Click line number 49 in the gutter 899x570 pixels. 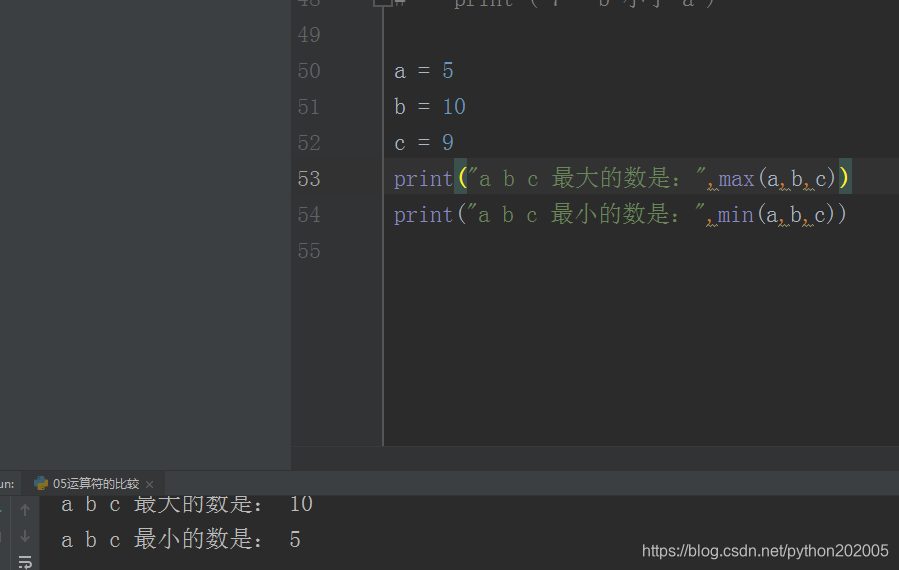(x=308, y=35)
